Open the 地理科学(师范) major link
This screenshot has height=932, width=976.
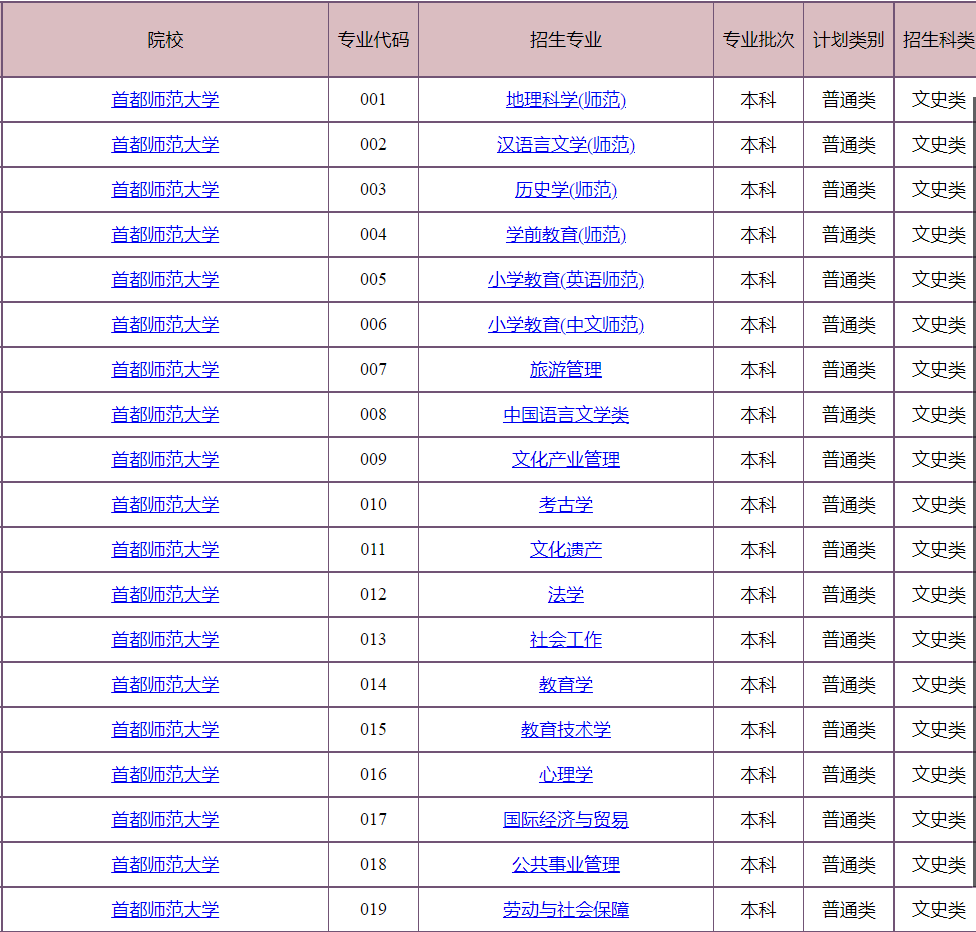566,100
